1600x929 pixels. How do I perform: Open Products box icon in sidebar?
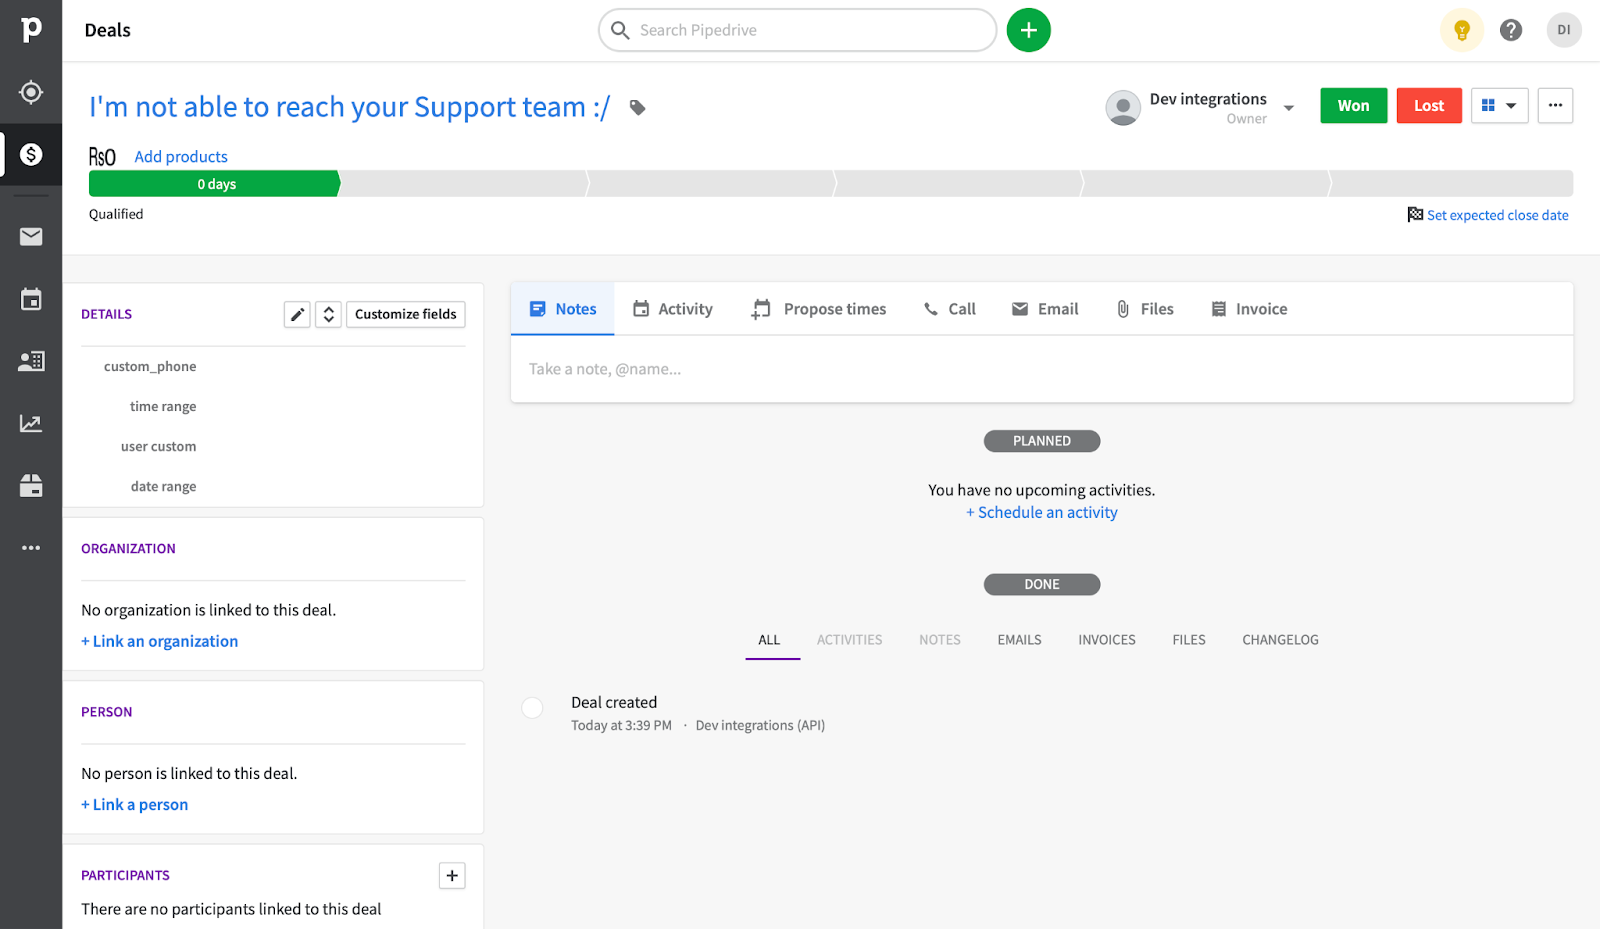click(x=31, y=486)
